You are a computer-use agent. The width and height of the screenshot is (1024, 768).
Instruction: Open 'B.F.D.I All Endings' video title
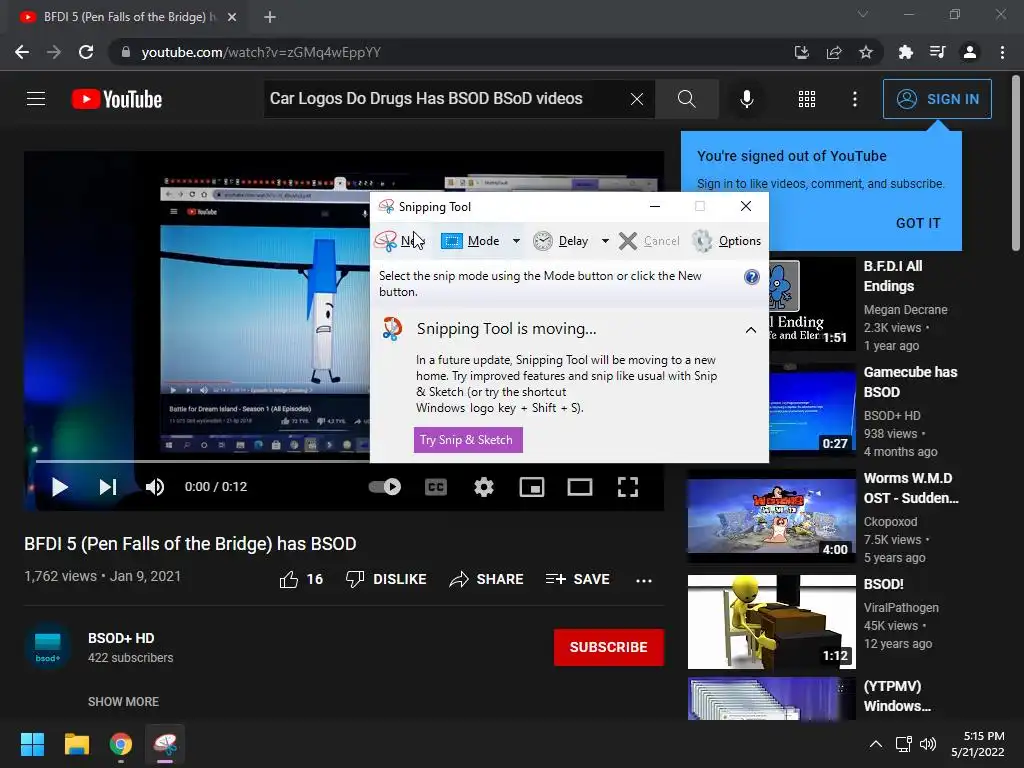pos(893,276)
